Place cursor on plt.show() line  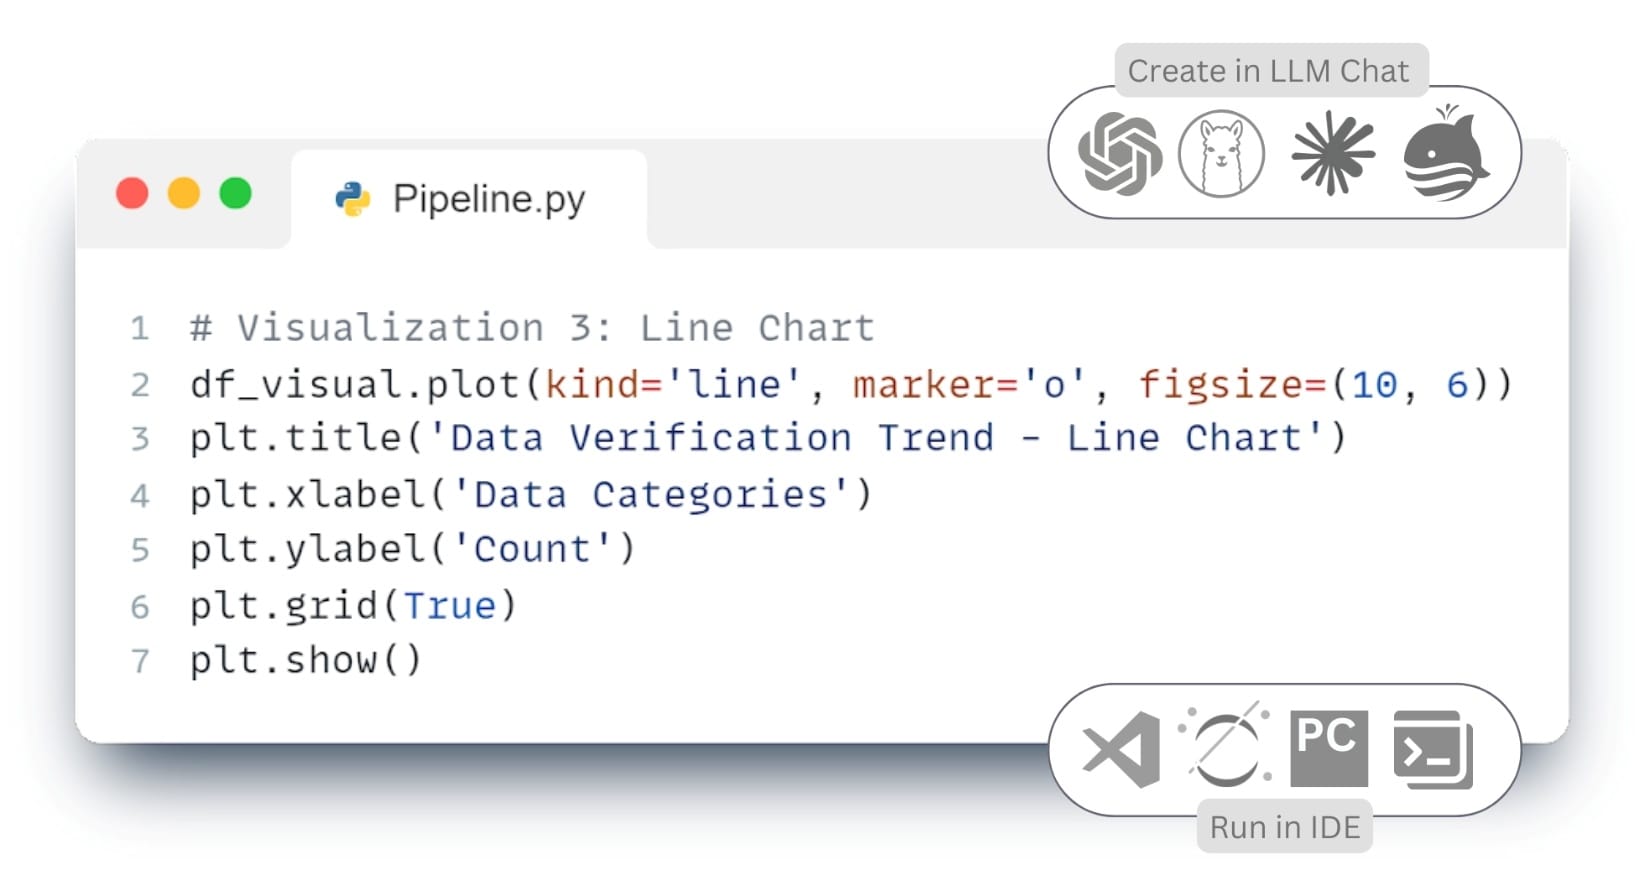click(x=306, y=661)
